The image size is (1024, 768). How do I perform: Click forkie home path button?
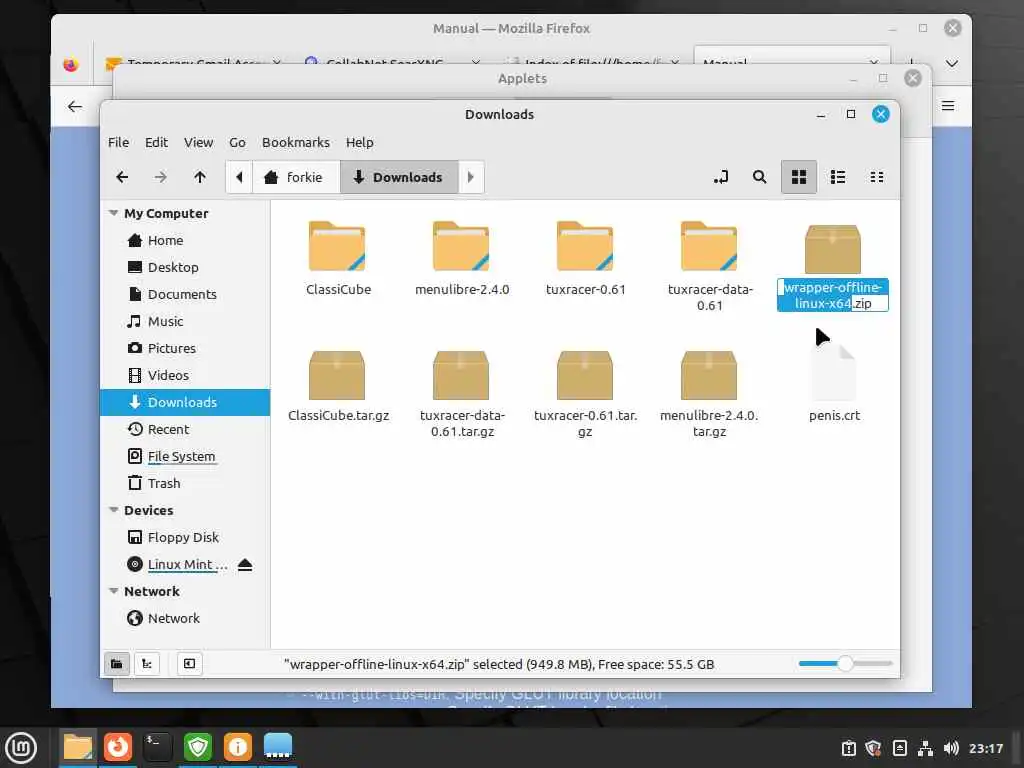coord(296,177)
